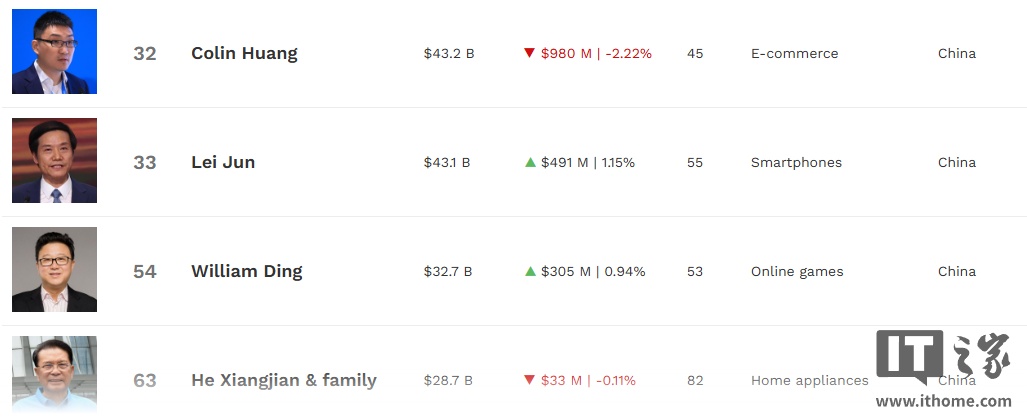Click the Smartphones industry label
1027x420 pixels.
coord(796,162)
